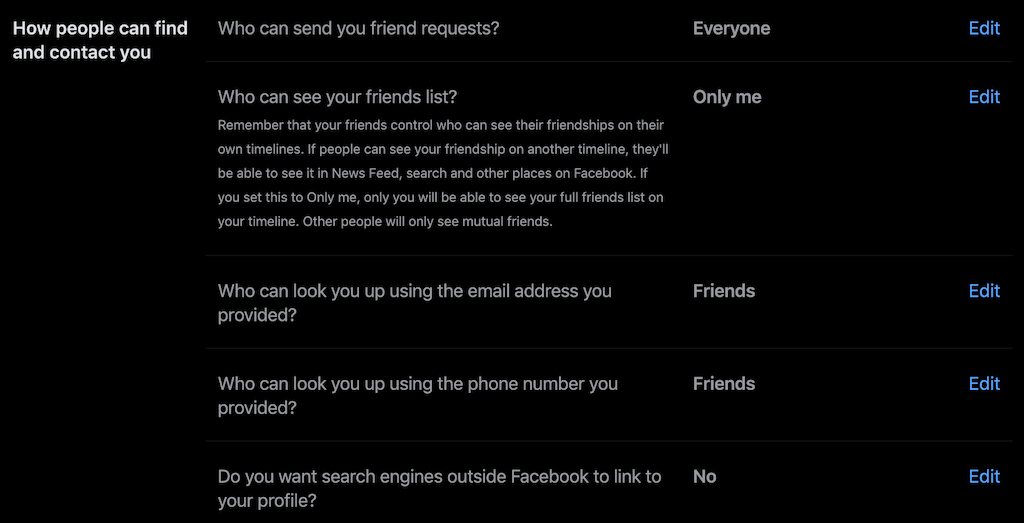Viewport: 1024px width, 523px height.
Task: Edit who can send you friend requests
Action: 984,28
